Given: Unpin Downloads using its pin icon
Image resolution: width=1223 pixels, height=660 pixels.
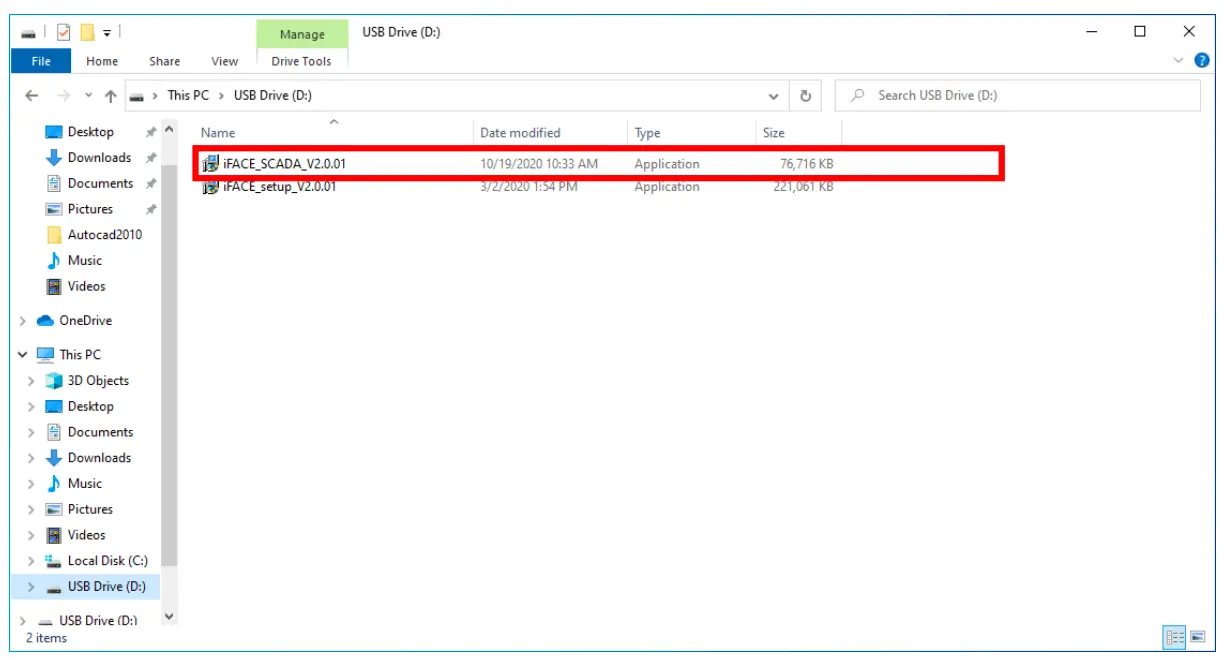Looking at the screenshot, I should click(151, 158).
